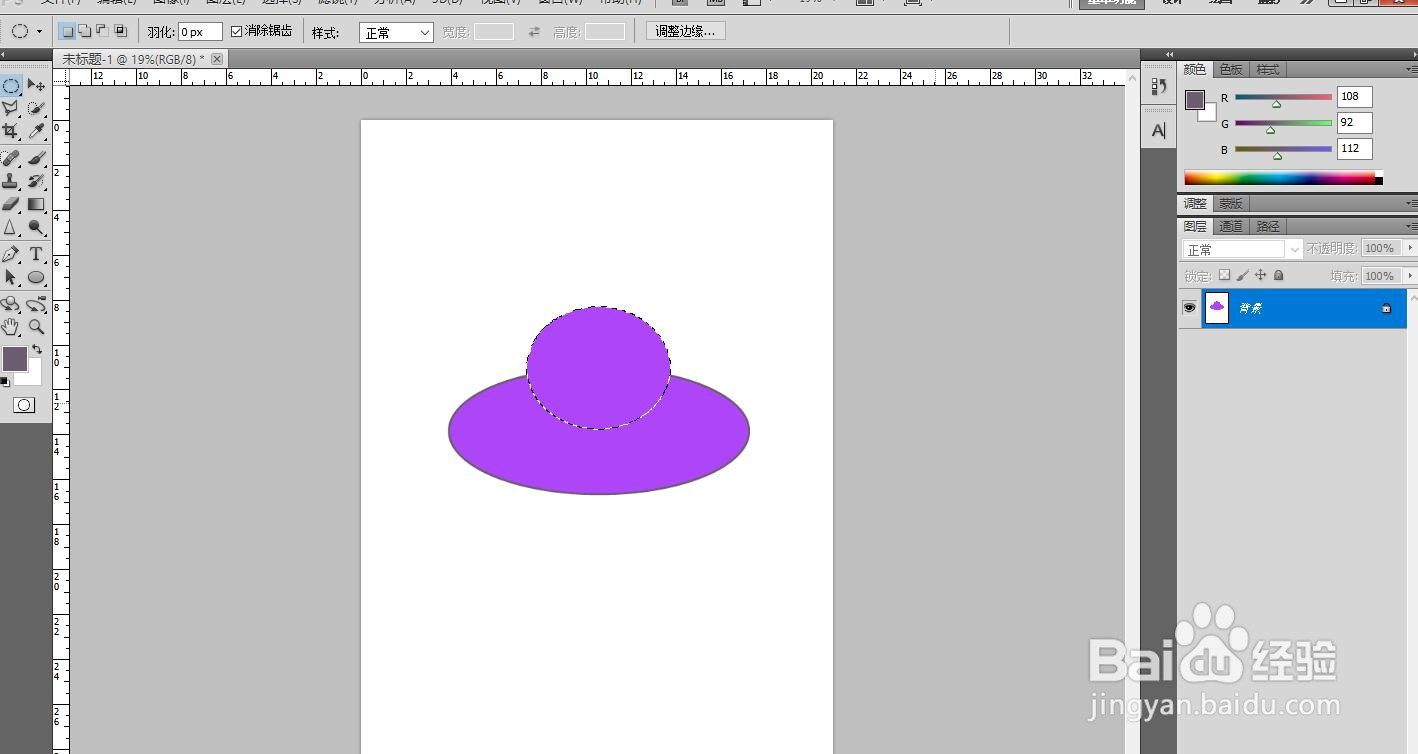1418x754 pixels.
Task: Select the Elliptical Marquee tool
Action: (11, 86)
